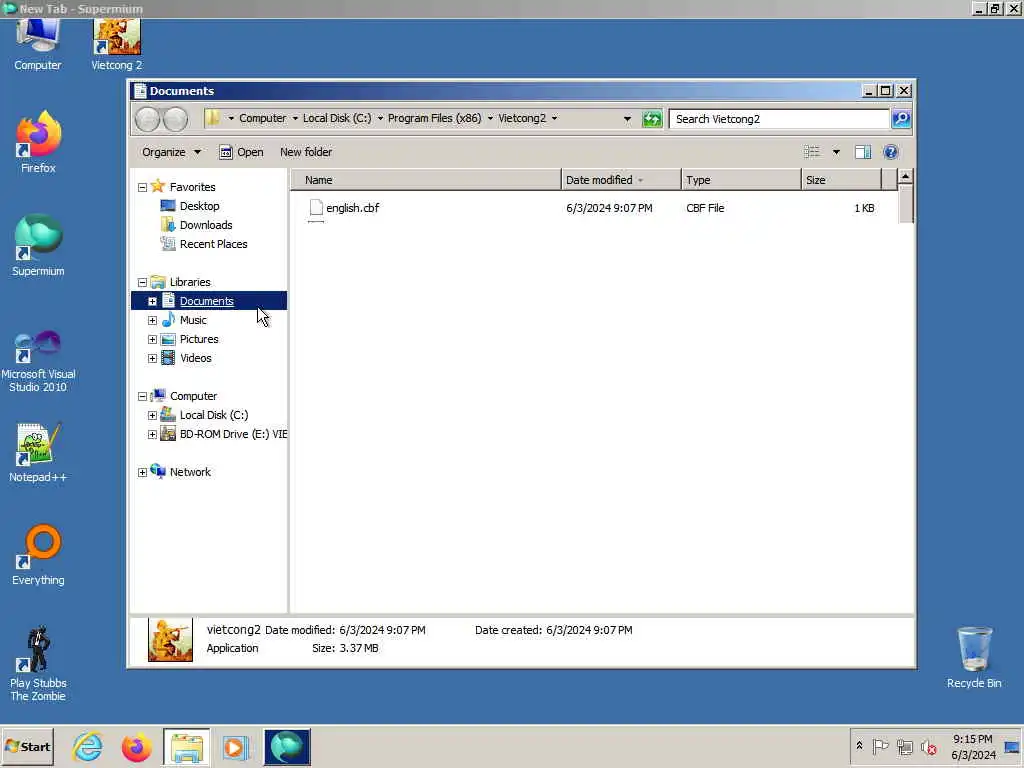Viewport: 1024px width, 768px height.
Task: Open the Start menu
Action: point(27,746)
